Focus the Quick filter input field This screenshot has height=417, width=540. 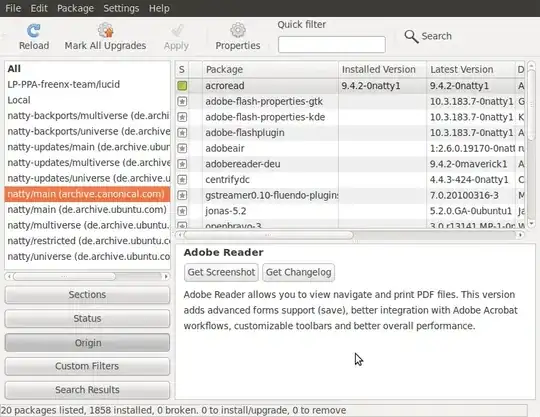(332, 44)
